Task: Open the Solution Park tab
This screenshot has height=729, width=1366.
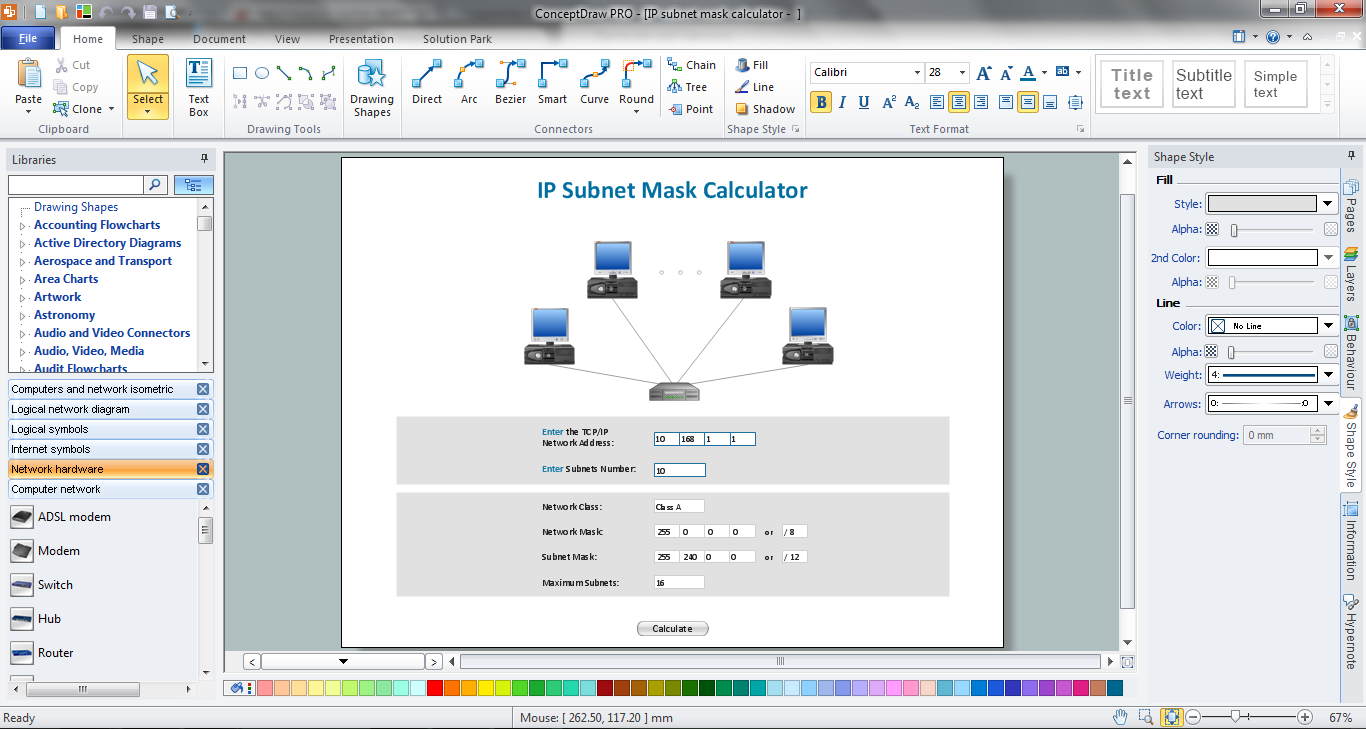Action: click(x=457, y=39)
